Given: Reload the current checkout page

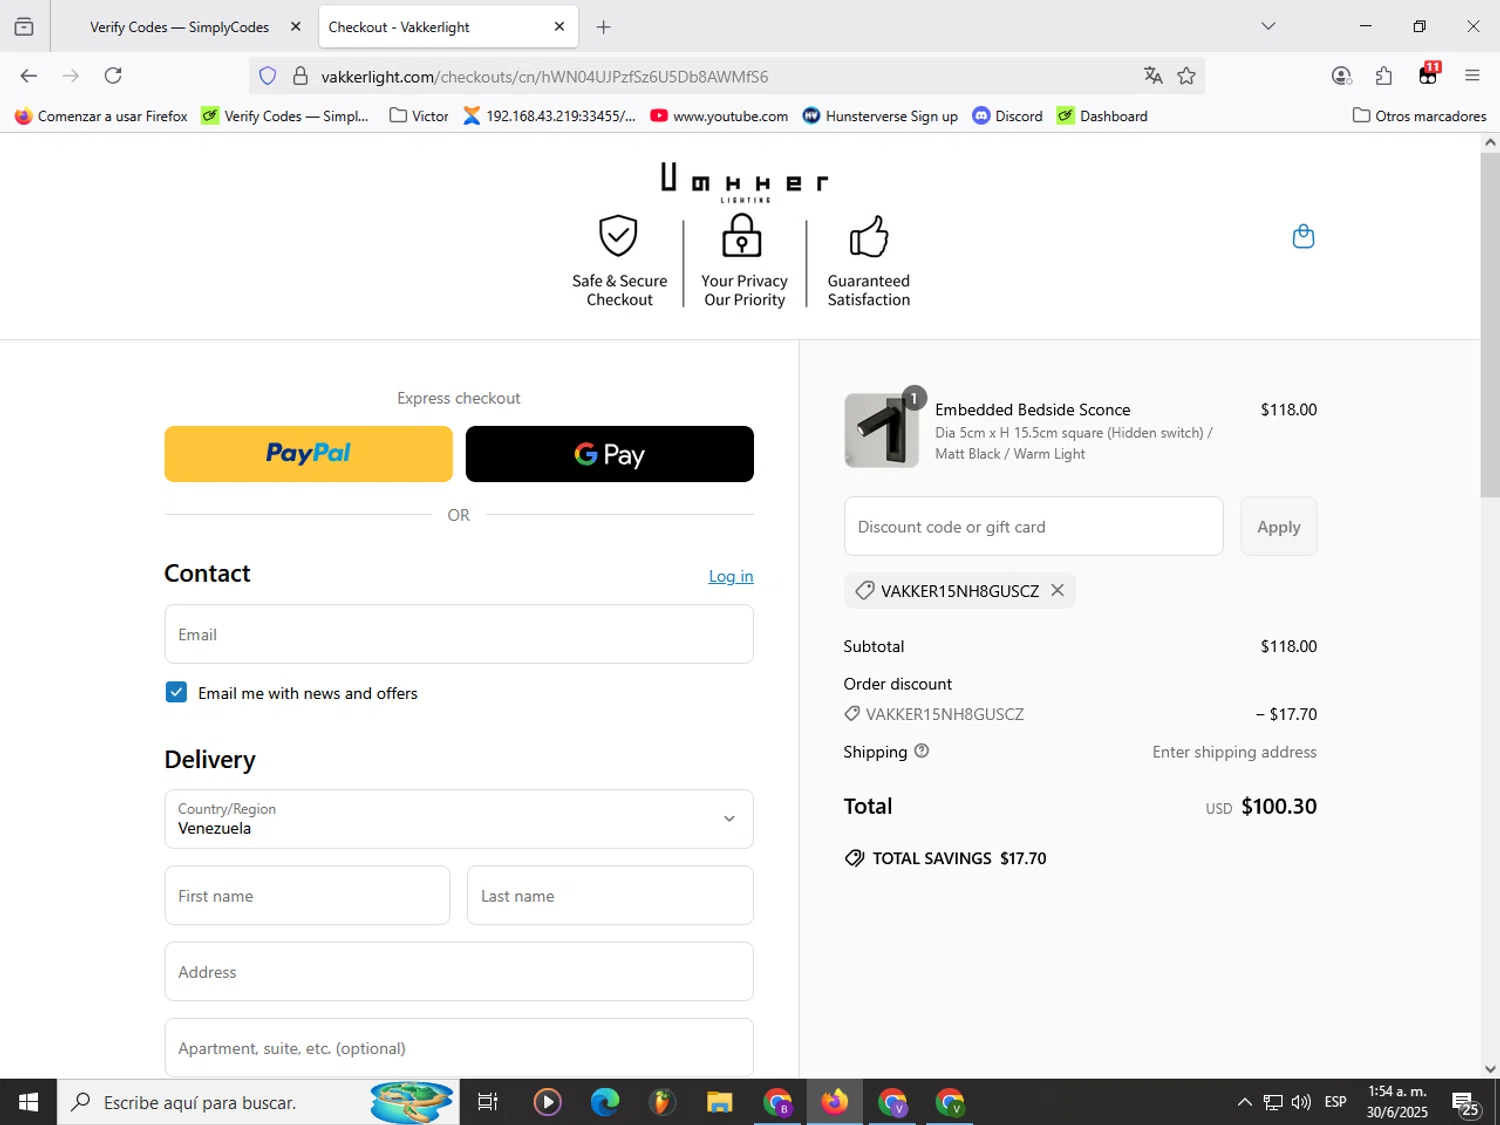Looking at the screenshot, I should coord(113,76).
